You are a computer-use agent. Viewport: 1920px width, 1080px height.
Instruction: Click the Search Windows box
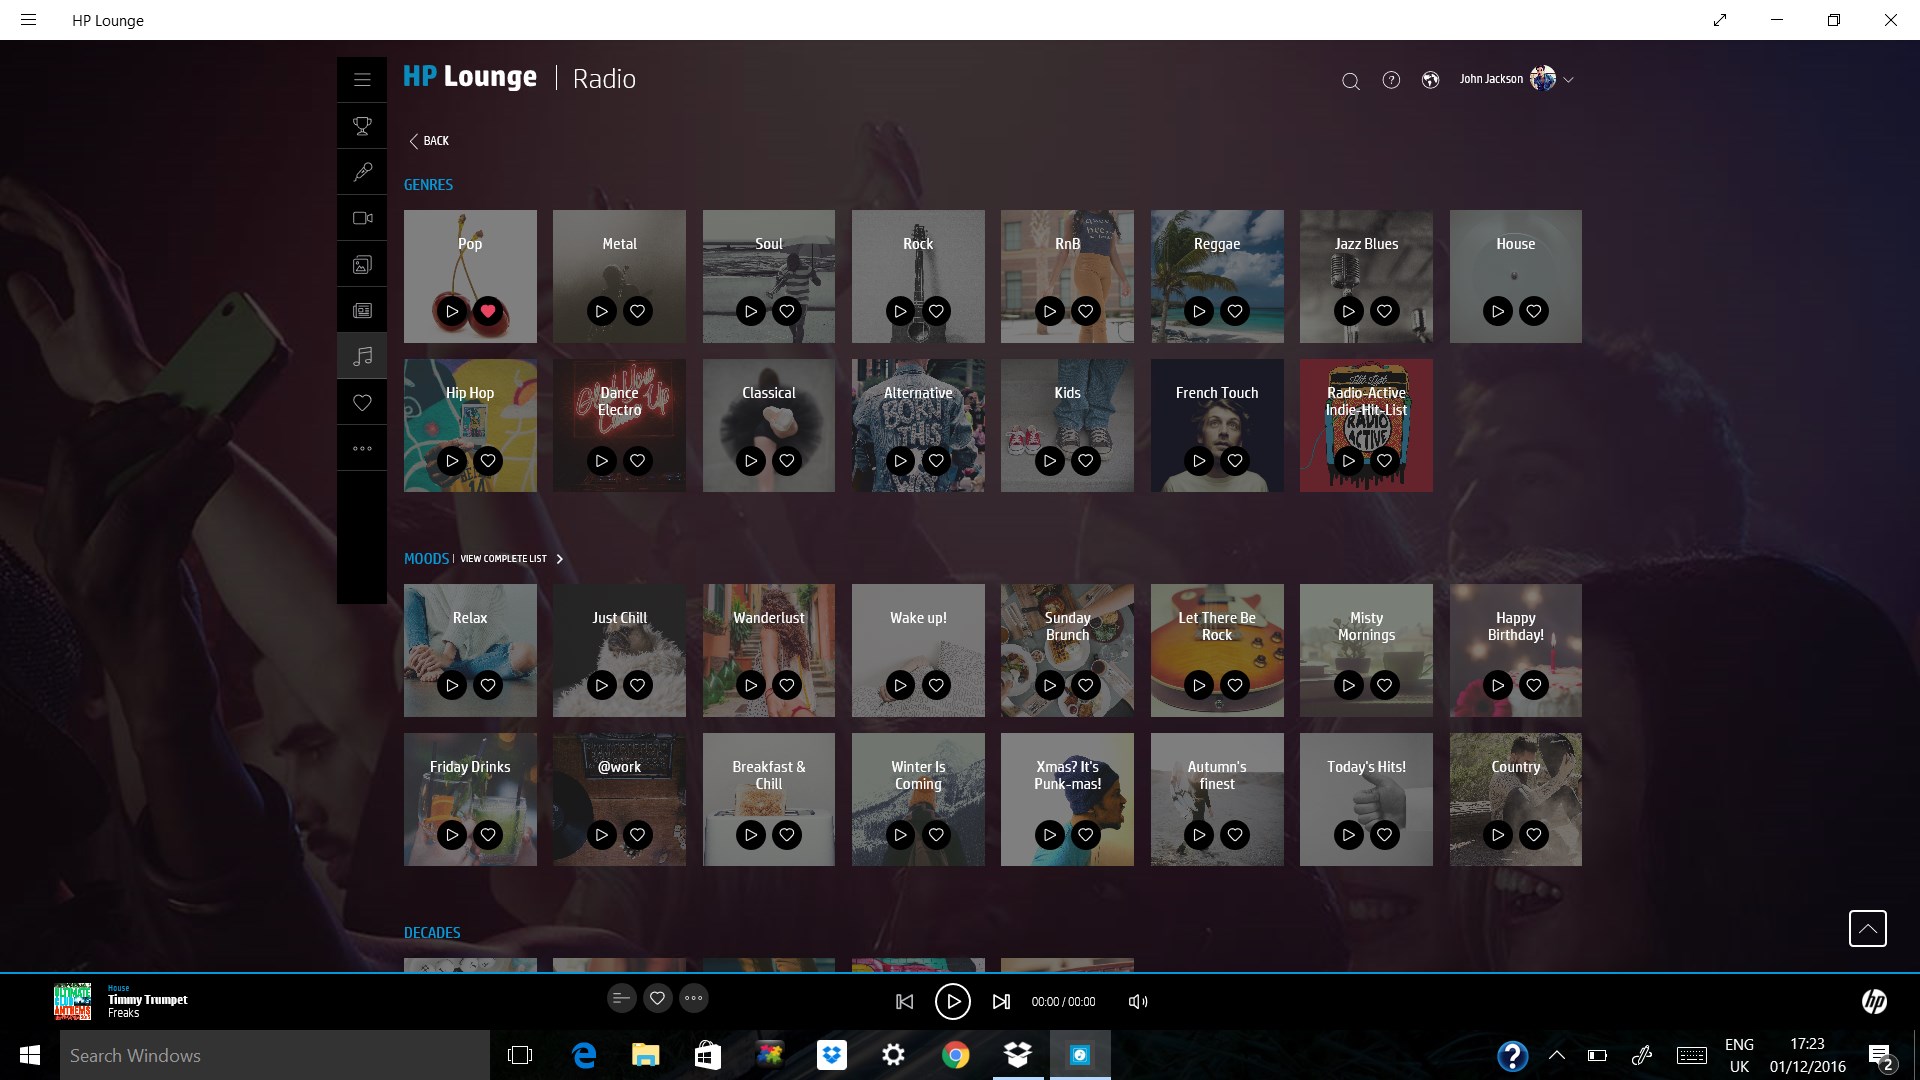pyautogui.click(x=275, y=1055)
